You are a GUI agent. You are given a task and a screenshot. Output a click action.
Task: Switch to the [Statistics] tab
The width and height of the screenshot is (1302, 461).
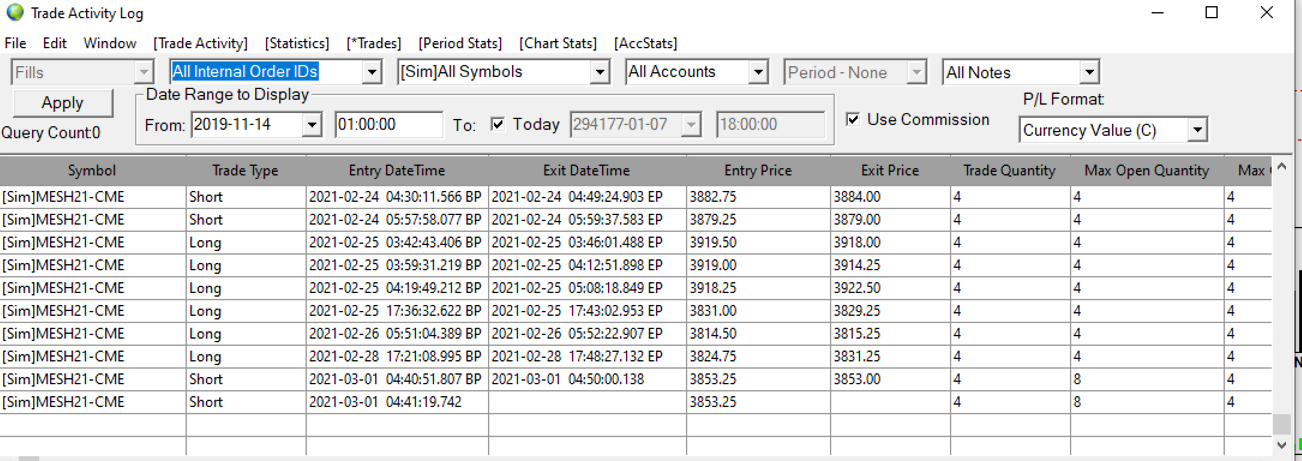[x=297, y=43]
